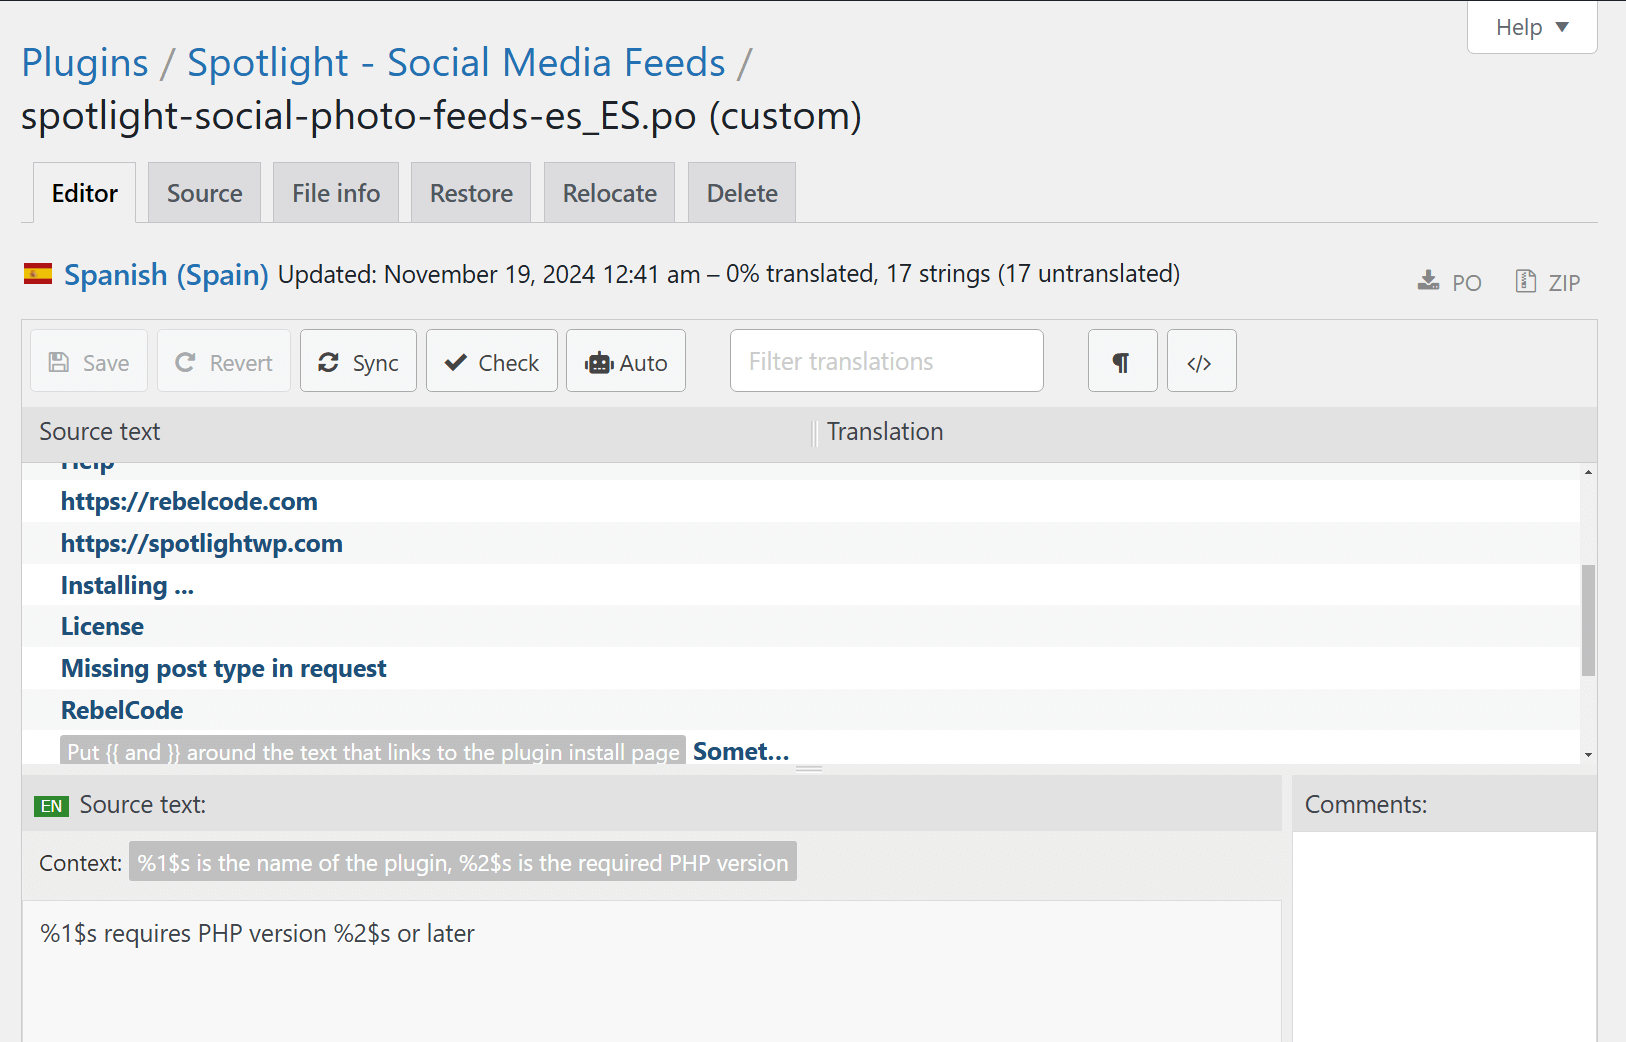The image size is (1626, 1042).
Task: Select the RebelCode string row
Action: [801, 710]
